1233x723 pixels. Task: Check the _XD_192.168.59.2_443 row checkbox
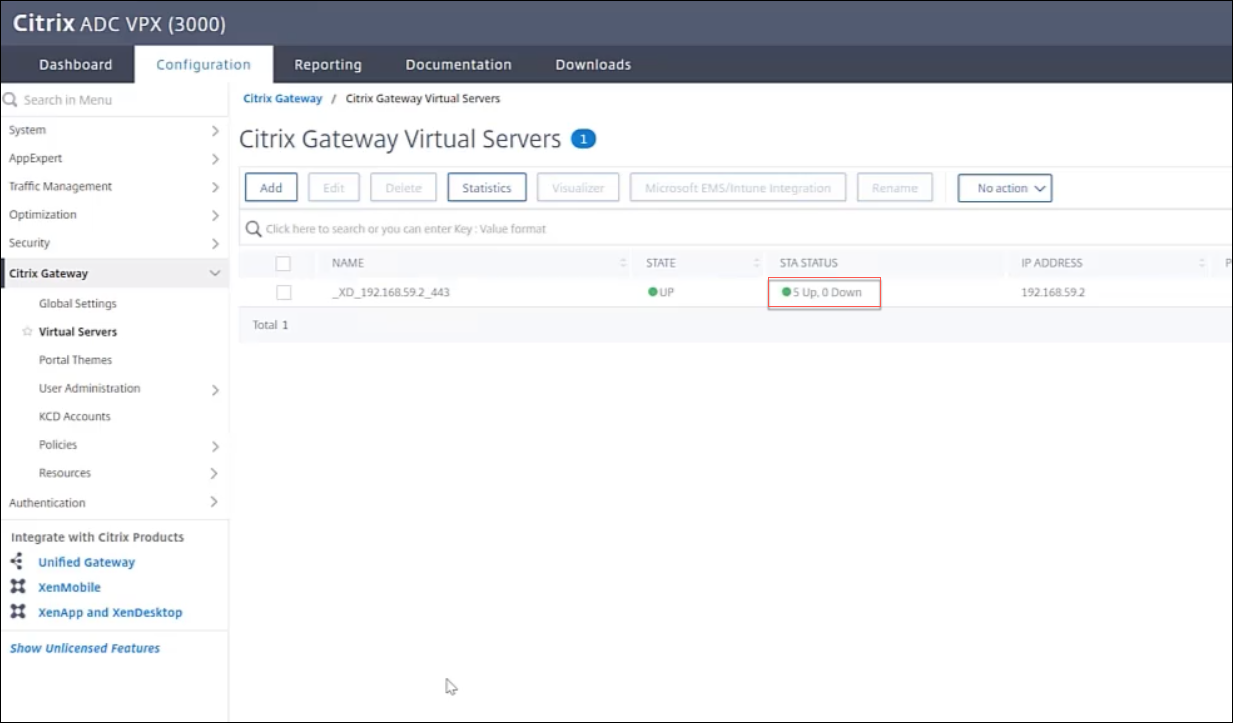(x=283, y=293)
